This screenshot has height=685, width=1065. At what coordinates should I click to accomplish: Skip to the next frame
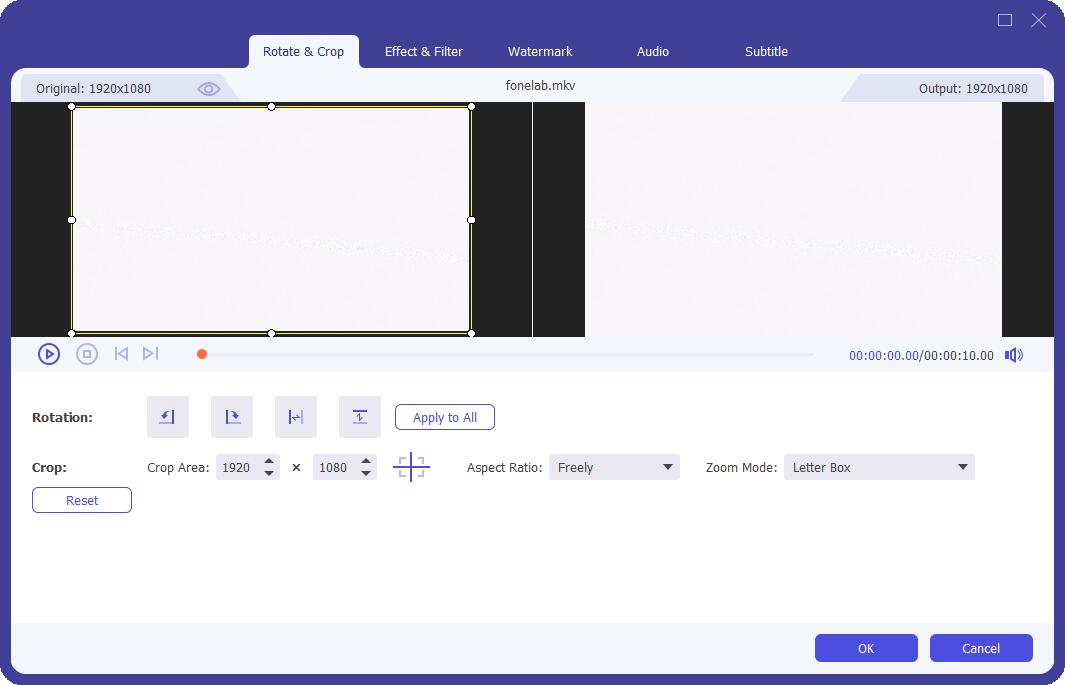151,354
